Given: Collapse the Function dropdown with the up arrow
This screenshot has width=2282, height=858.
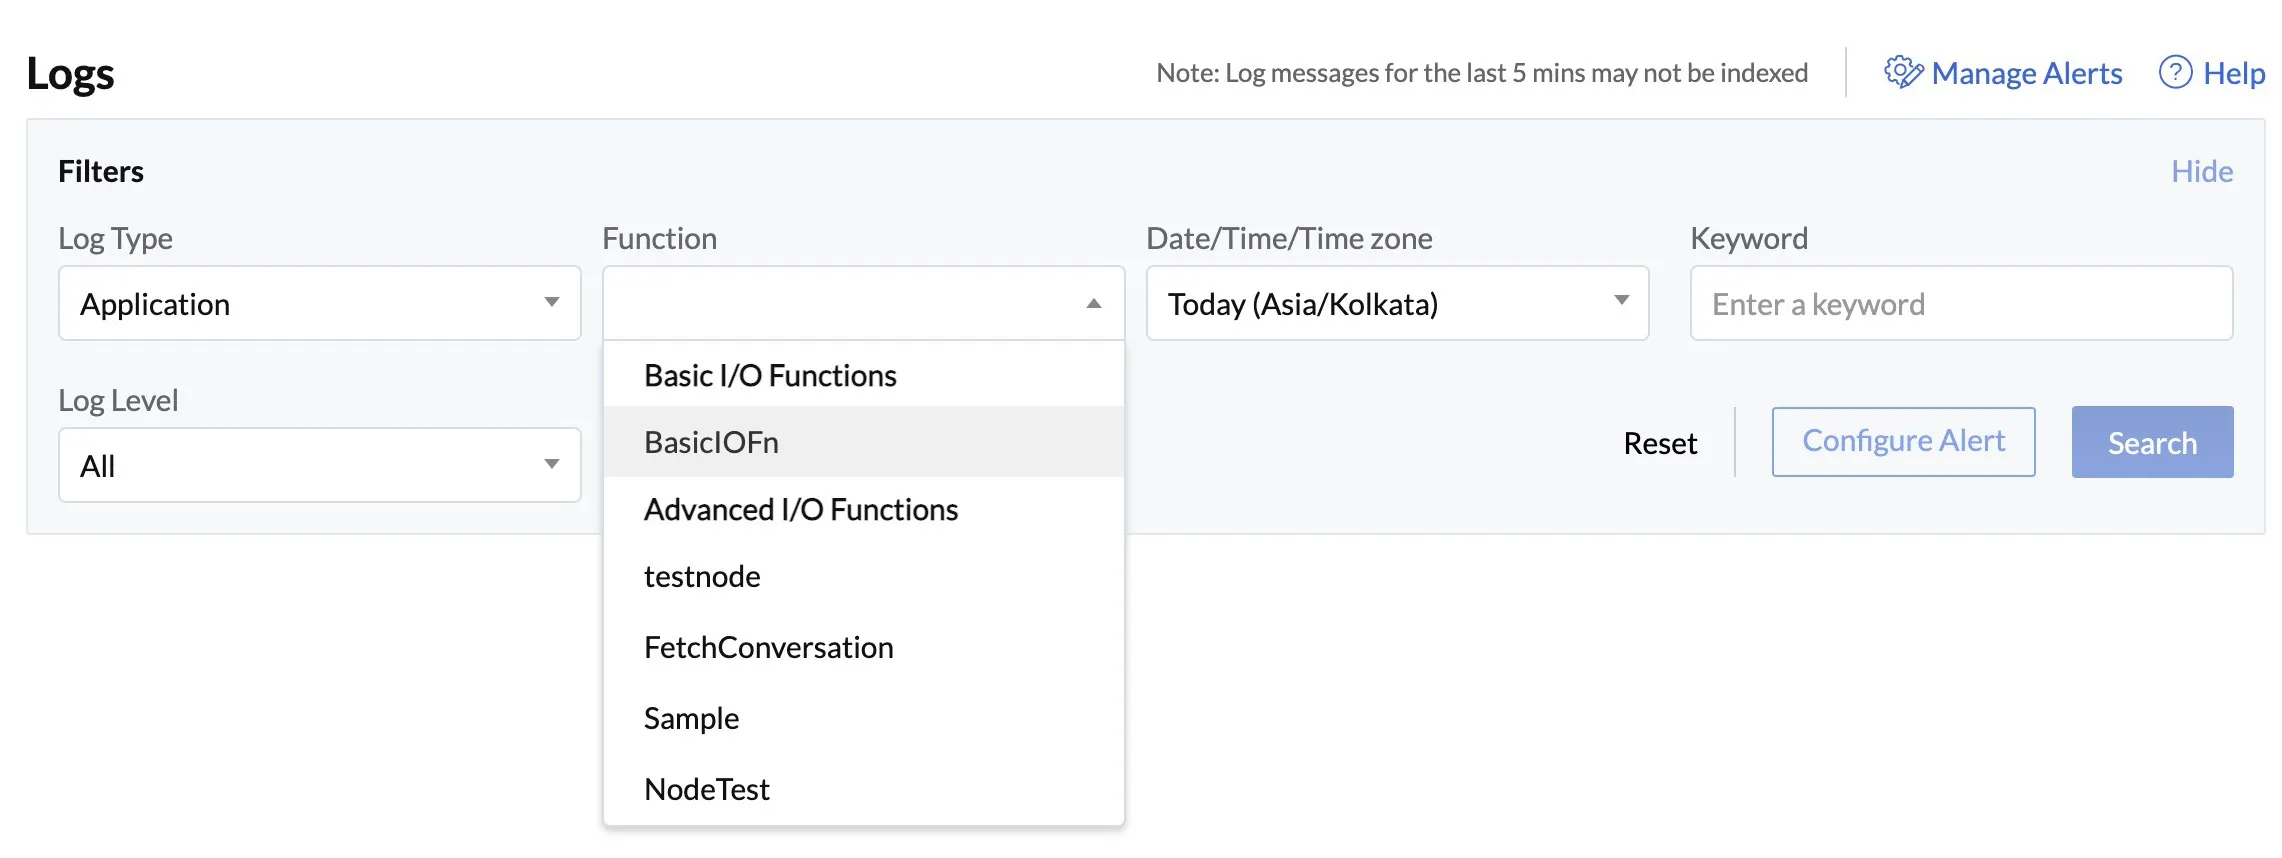Looking at the screenshot, I should click(1094, 304).
